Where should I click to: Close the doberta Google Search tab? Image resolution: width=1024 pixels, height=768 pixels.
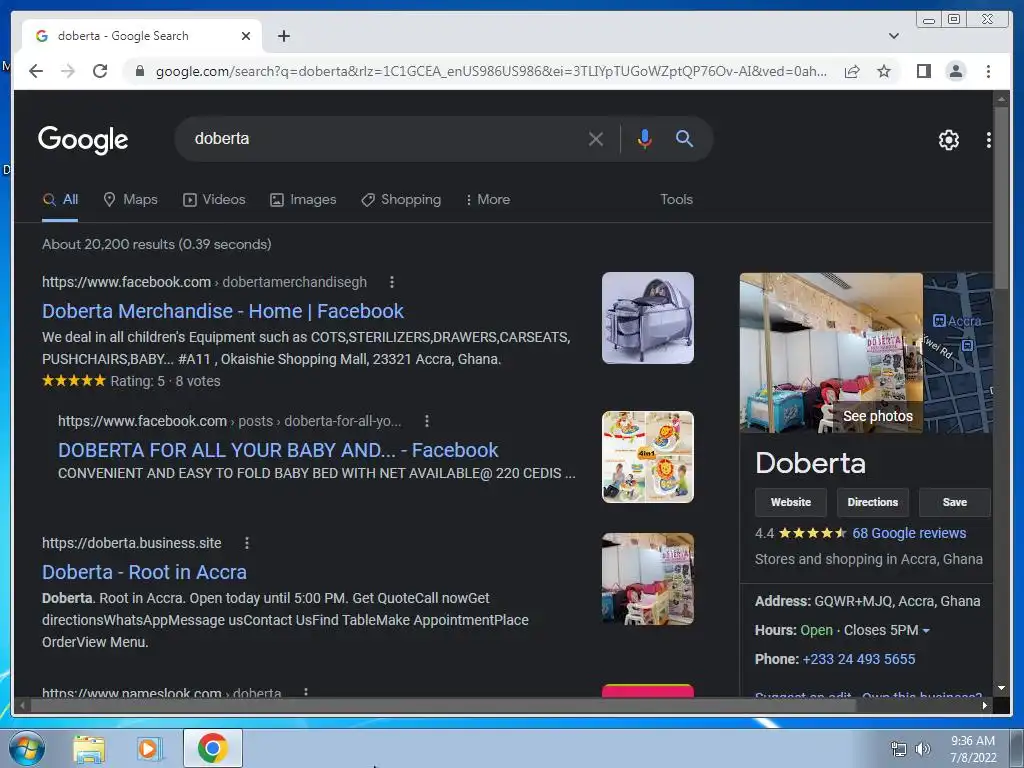click(246, 36)
